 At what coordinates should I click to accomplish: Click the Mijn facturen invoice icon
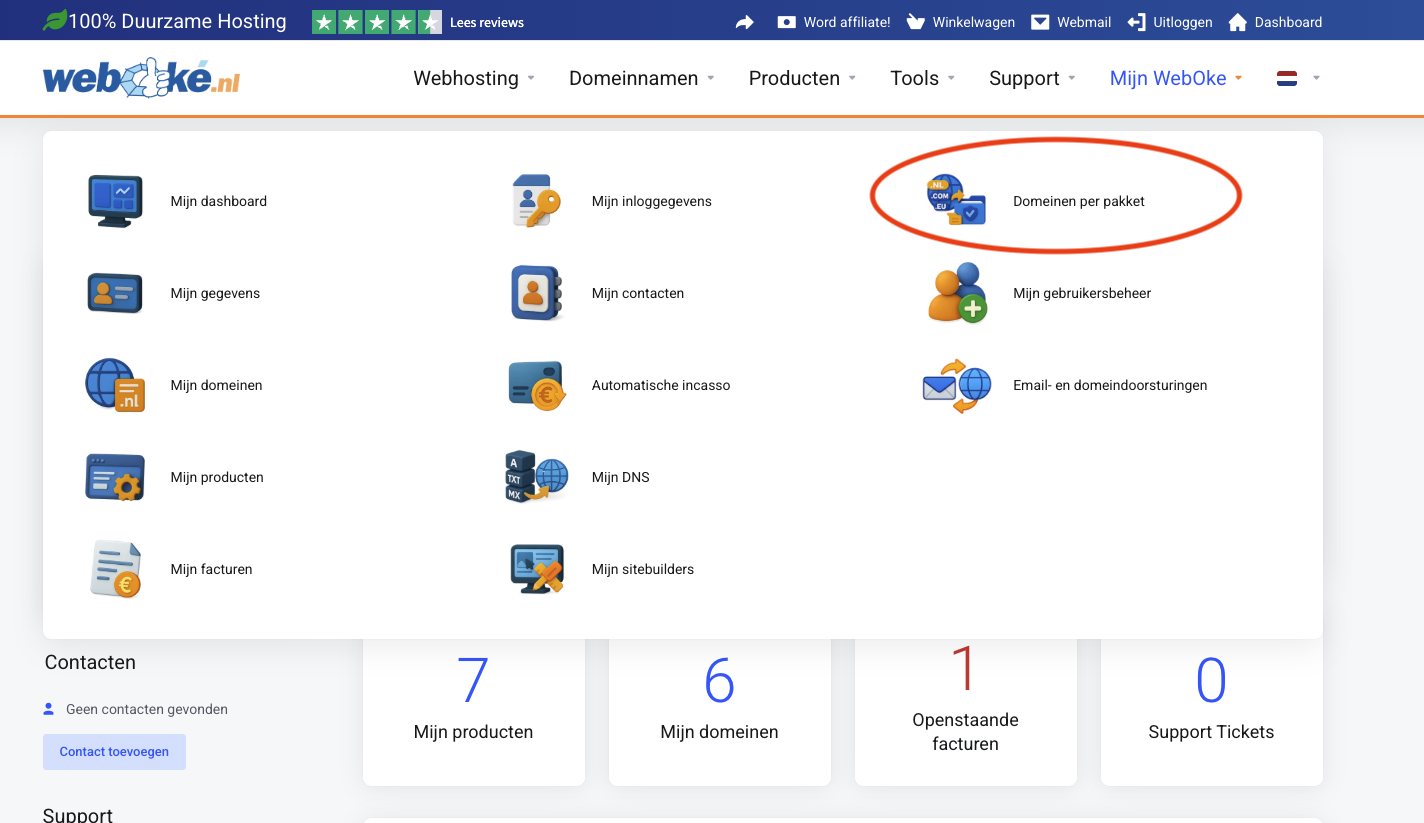tap(115, 569)
